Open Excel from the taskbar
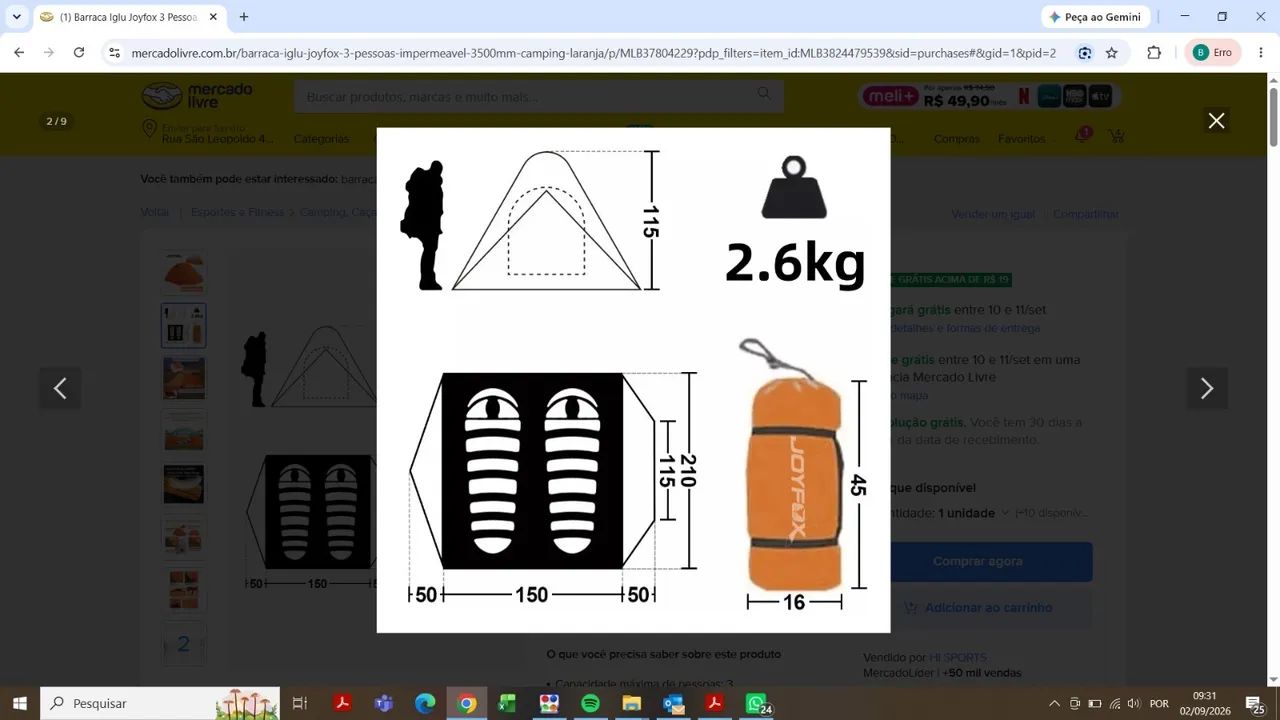This screenshot has width=1280, height=720. [508, 703]
